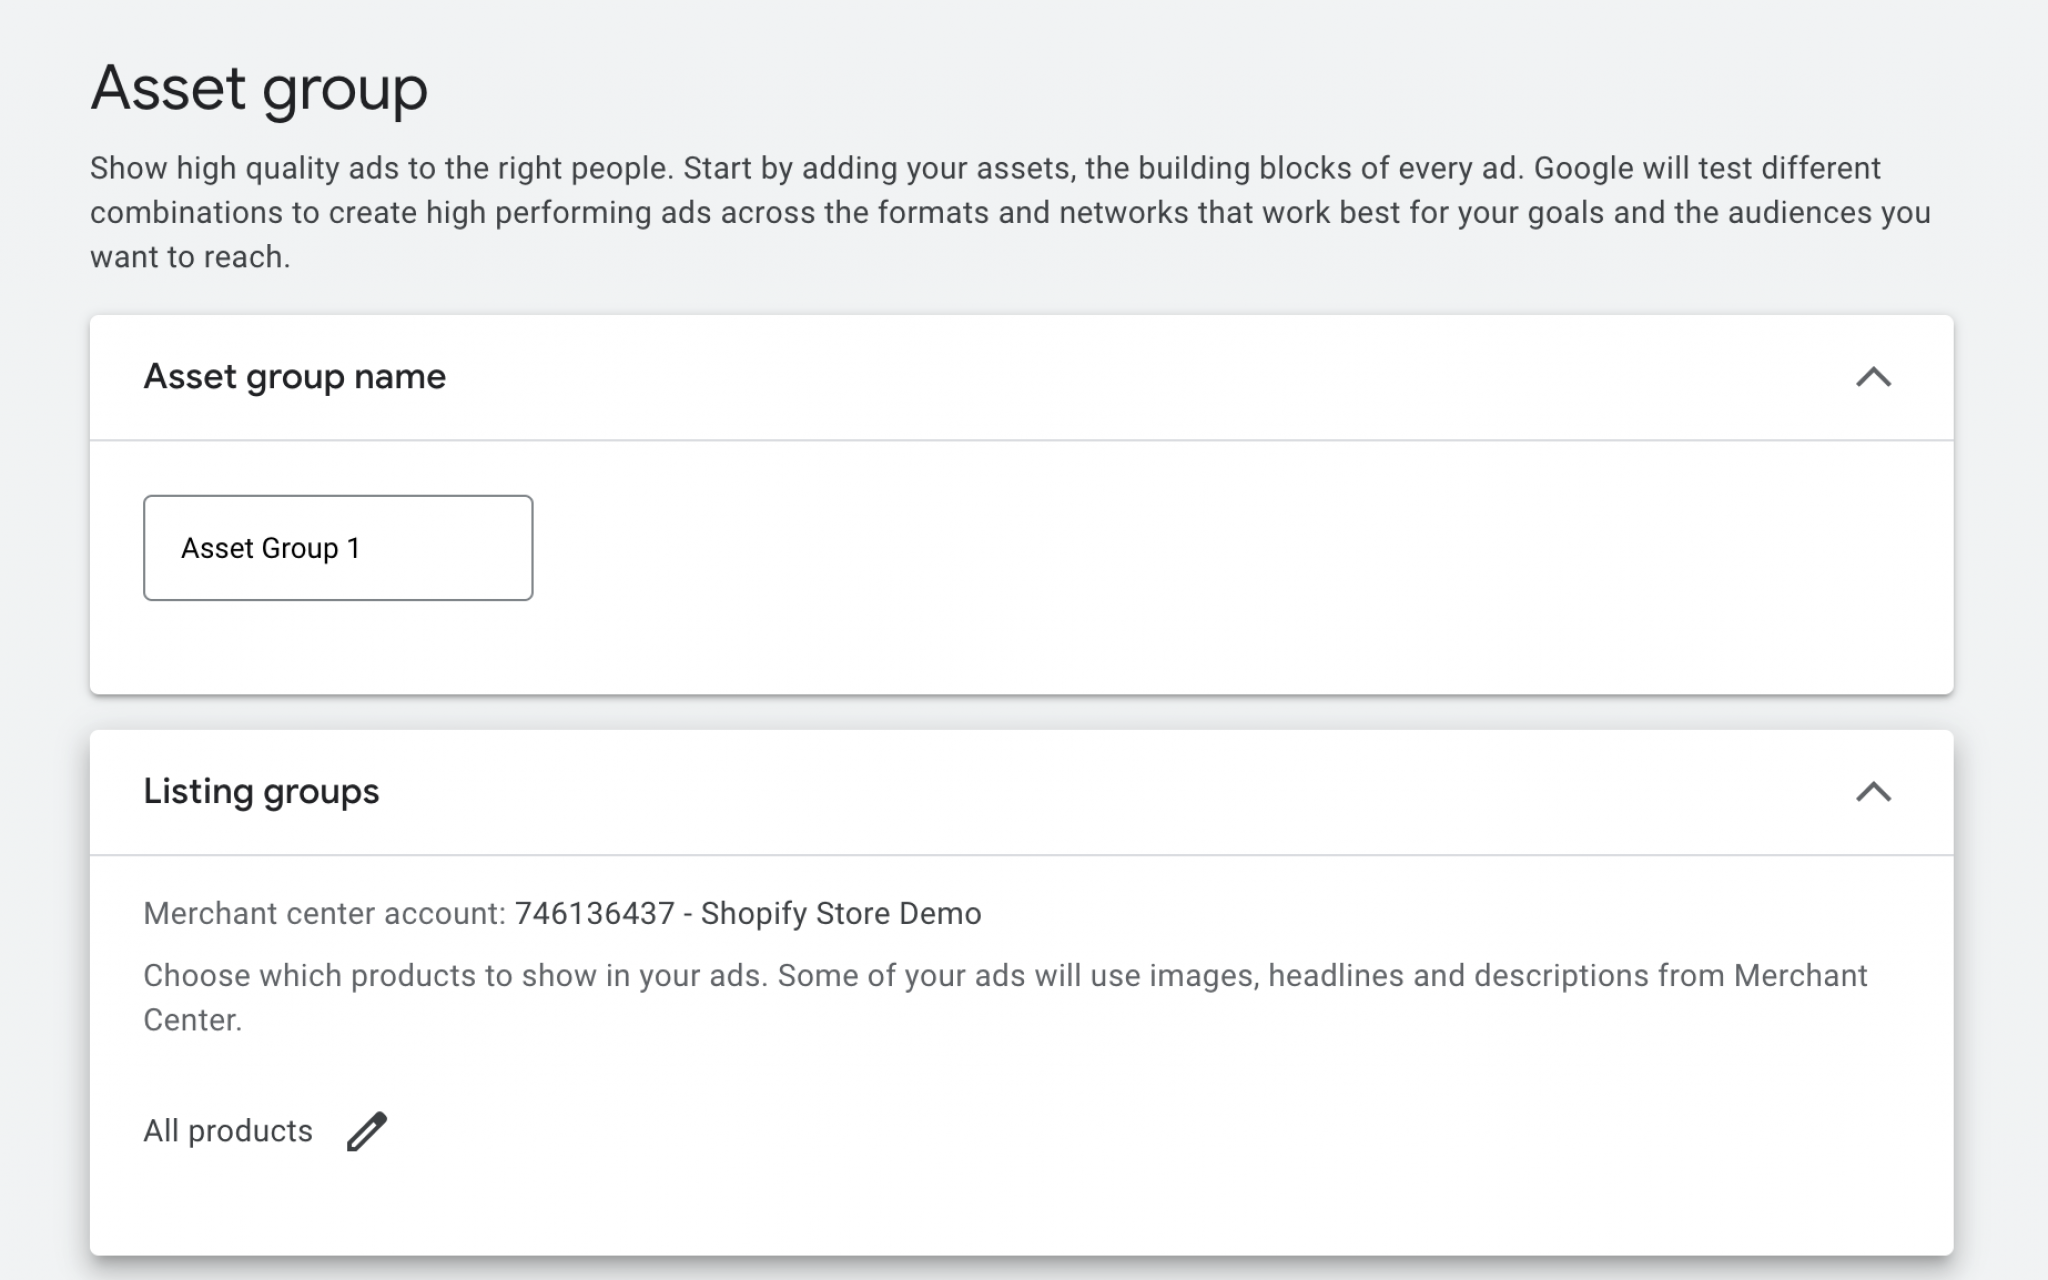Click 'Merchant Center' in the products description
This screenshot has width=2048, height=1280.
coord(1800,975)
